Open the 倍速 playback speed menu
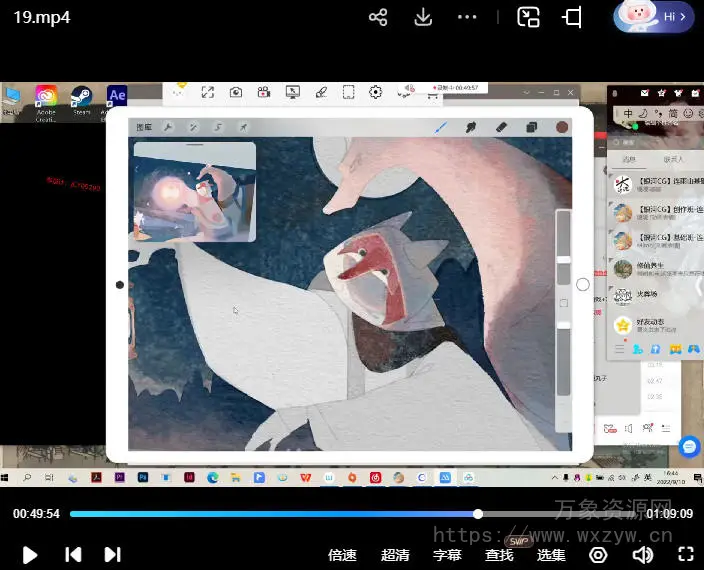 click(343, 555)
